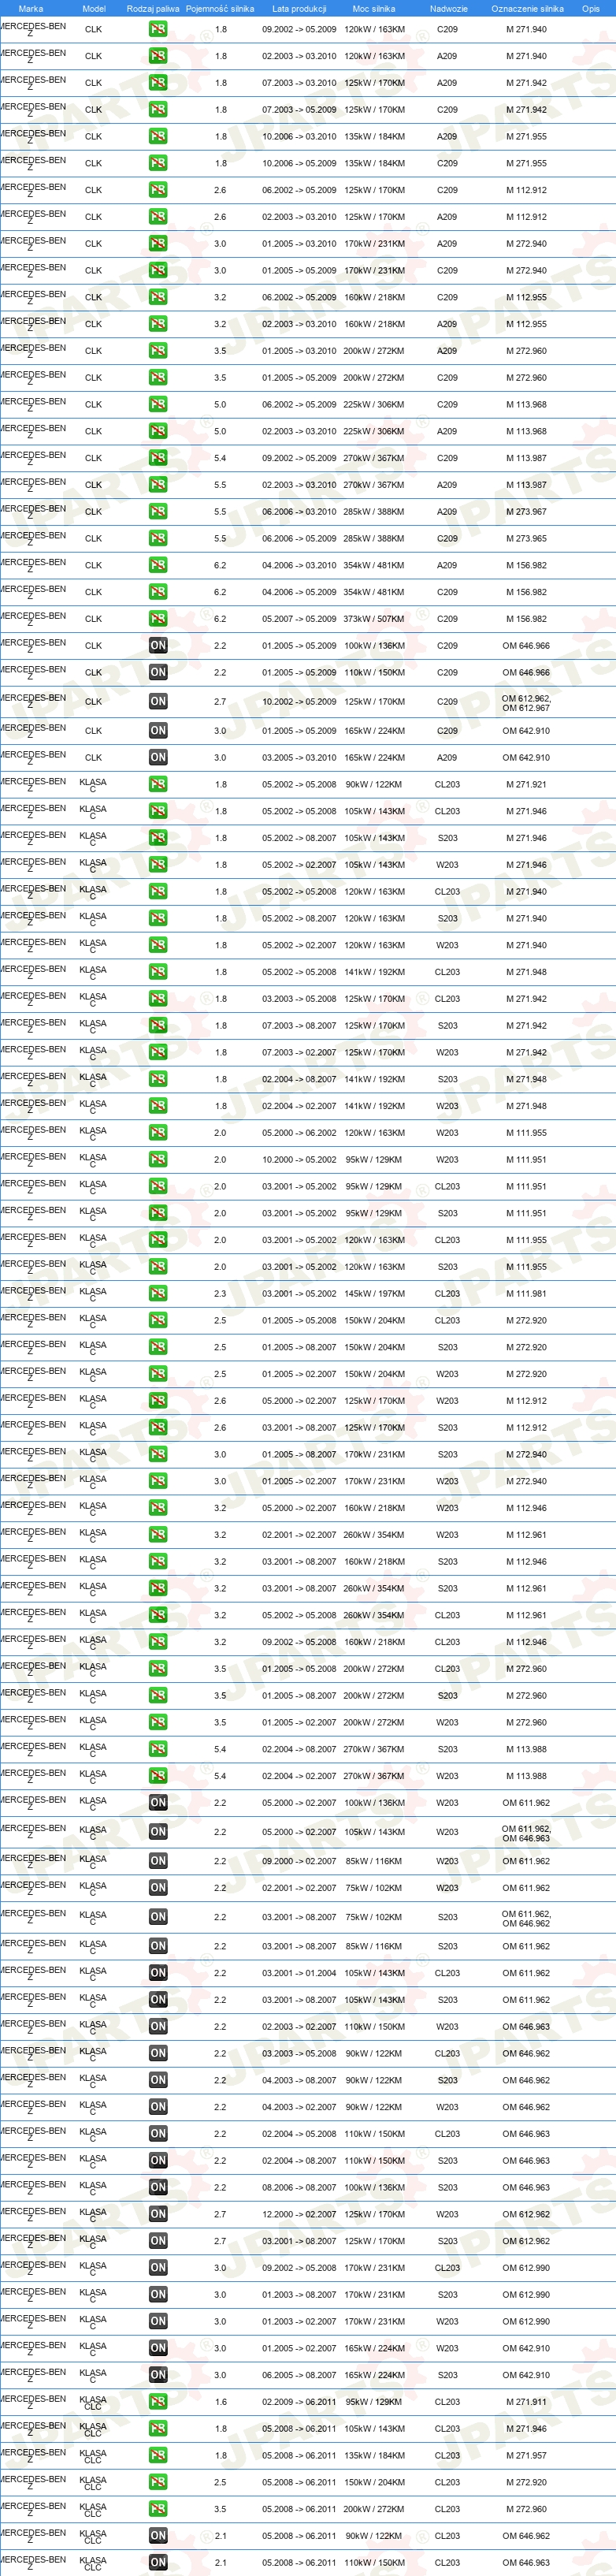
Task: Click production years '05.2007 -> 05.2009'
Action: point(299,619)
